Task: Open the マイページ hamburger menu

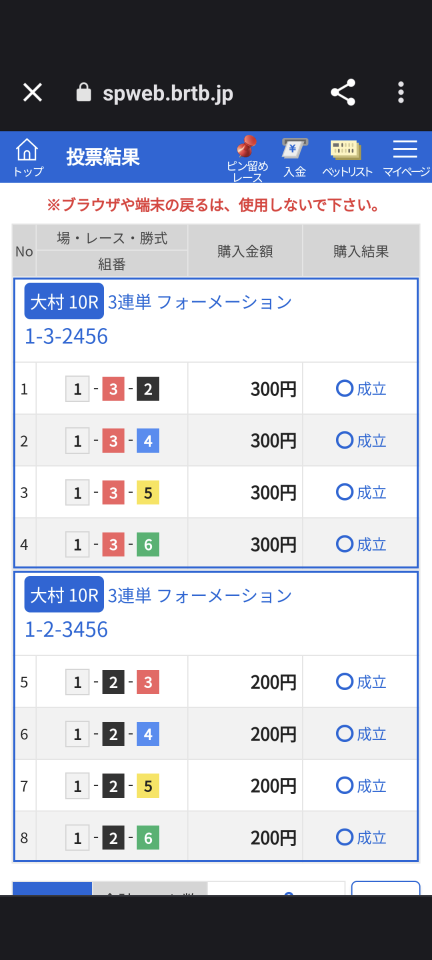Action: pos(406,158)
